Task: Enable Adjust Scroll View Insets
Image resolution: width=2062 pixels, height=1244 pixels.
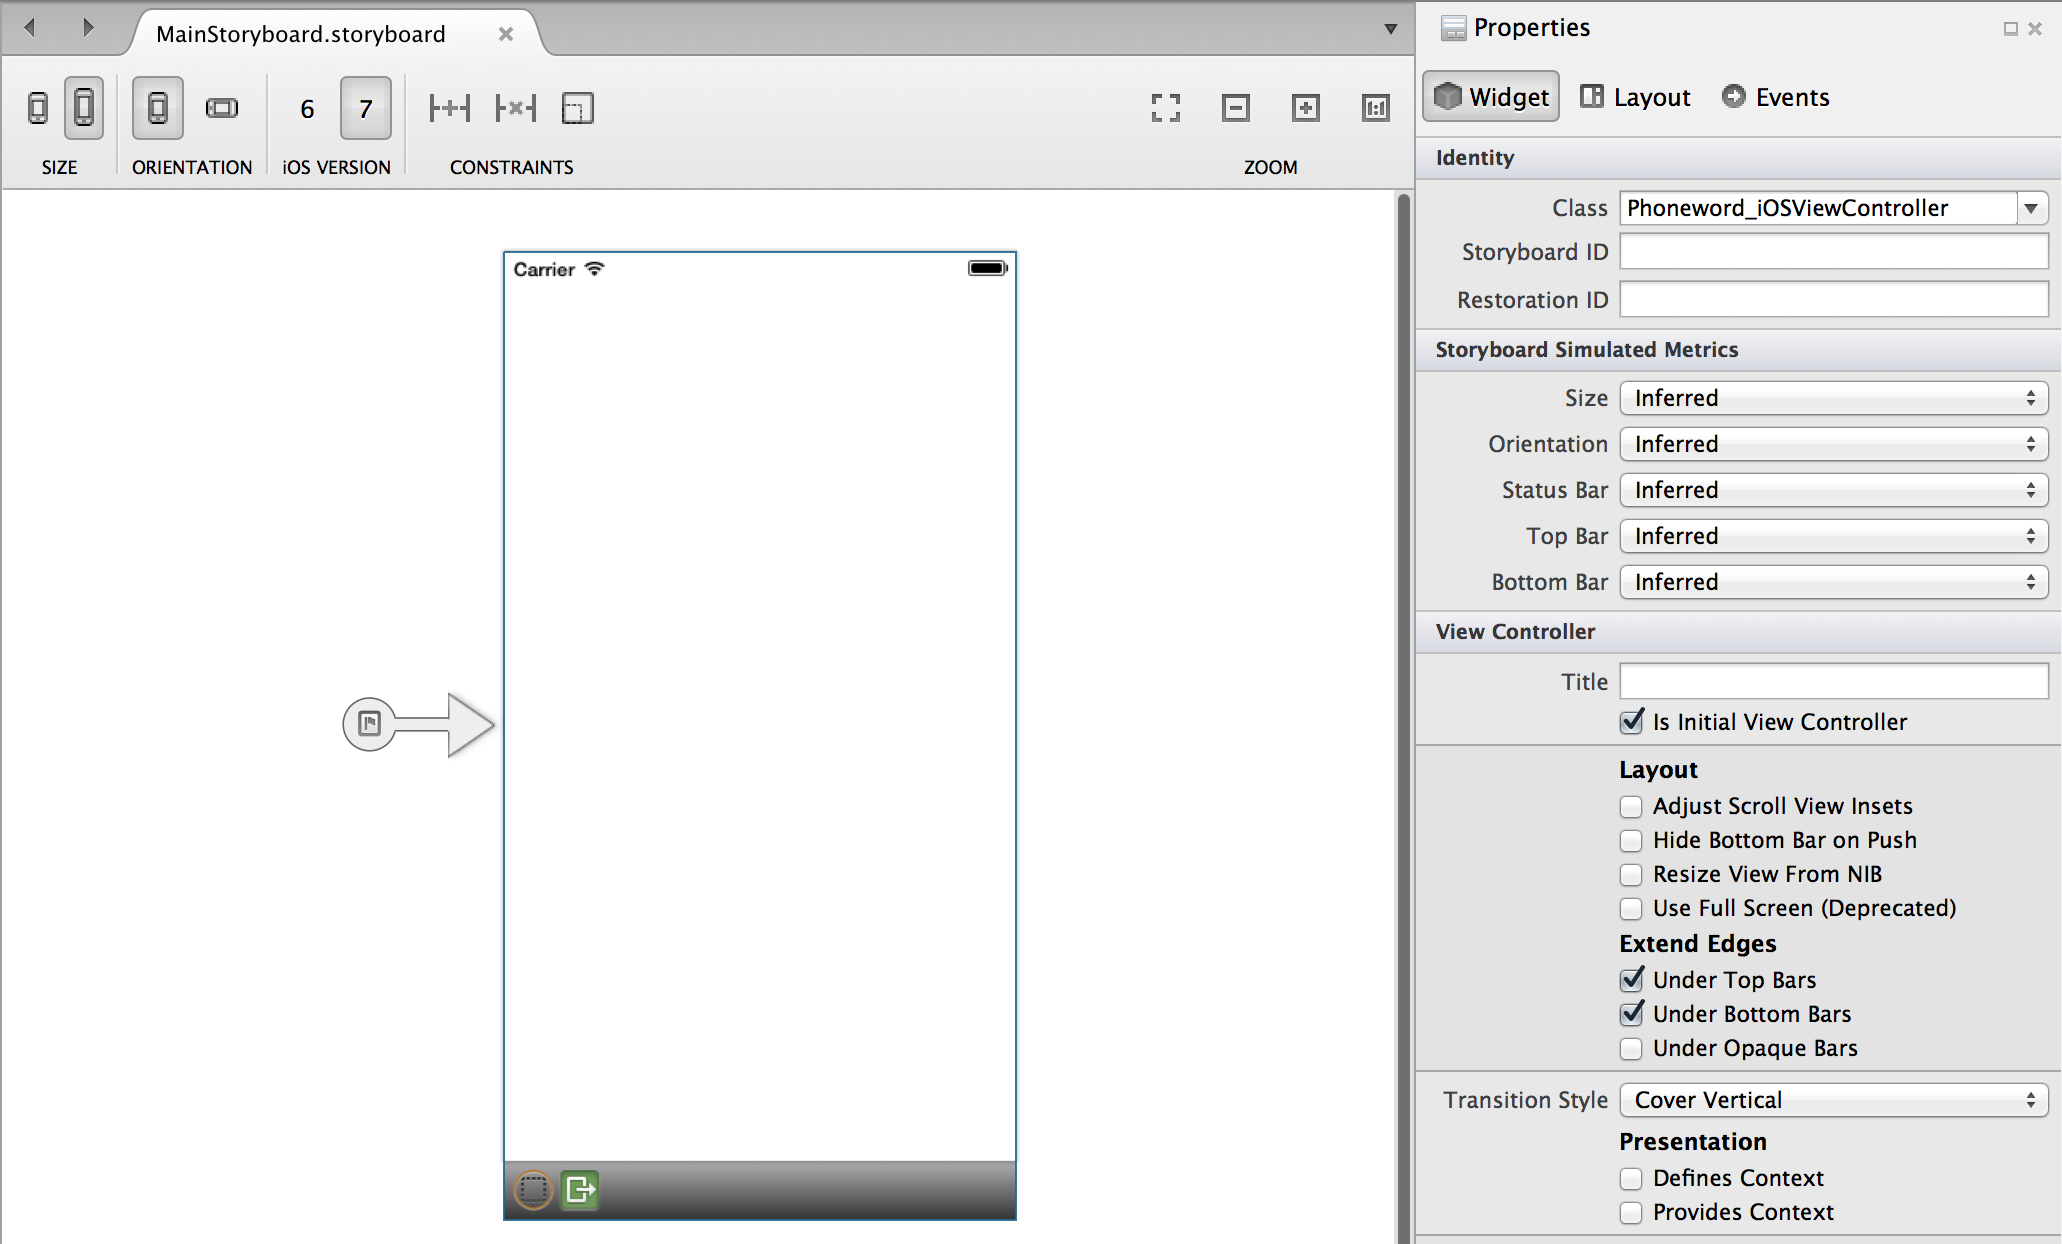Action: tap(1631, 807)
